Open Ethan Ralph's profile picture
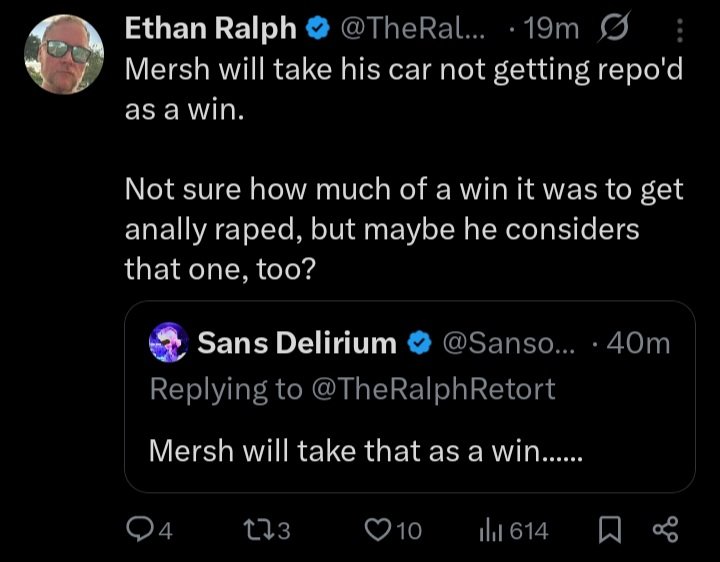The height and width of the screenshot is (562, 720). click(64, 54)
